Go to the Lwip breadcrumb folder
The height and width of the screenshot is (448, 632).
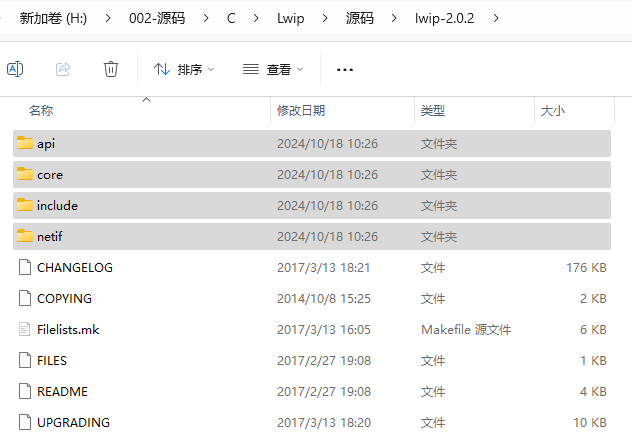[291, 18]
